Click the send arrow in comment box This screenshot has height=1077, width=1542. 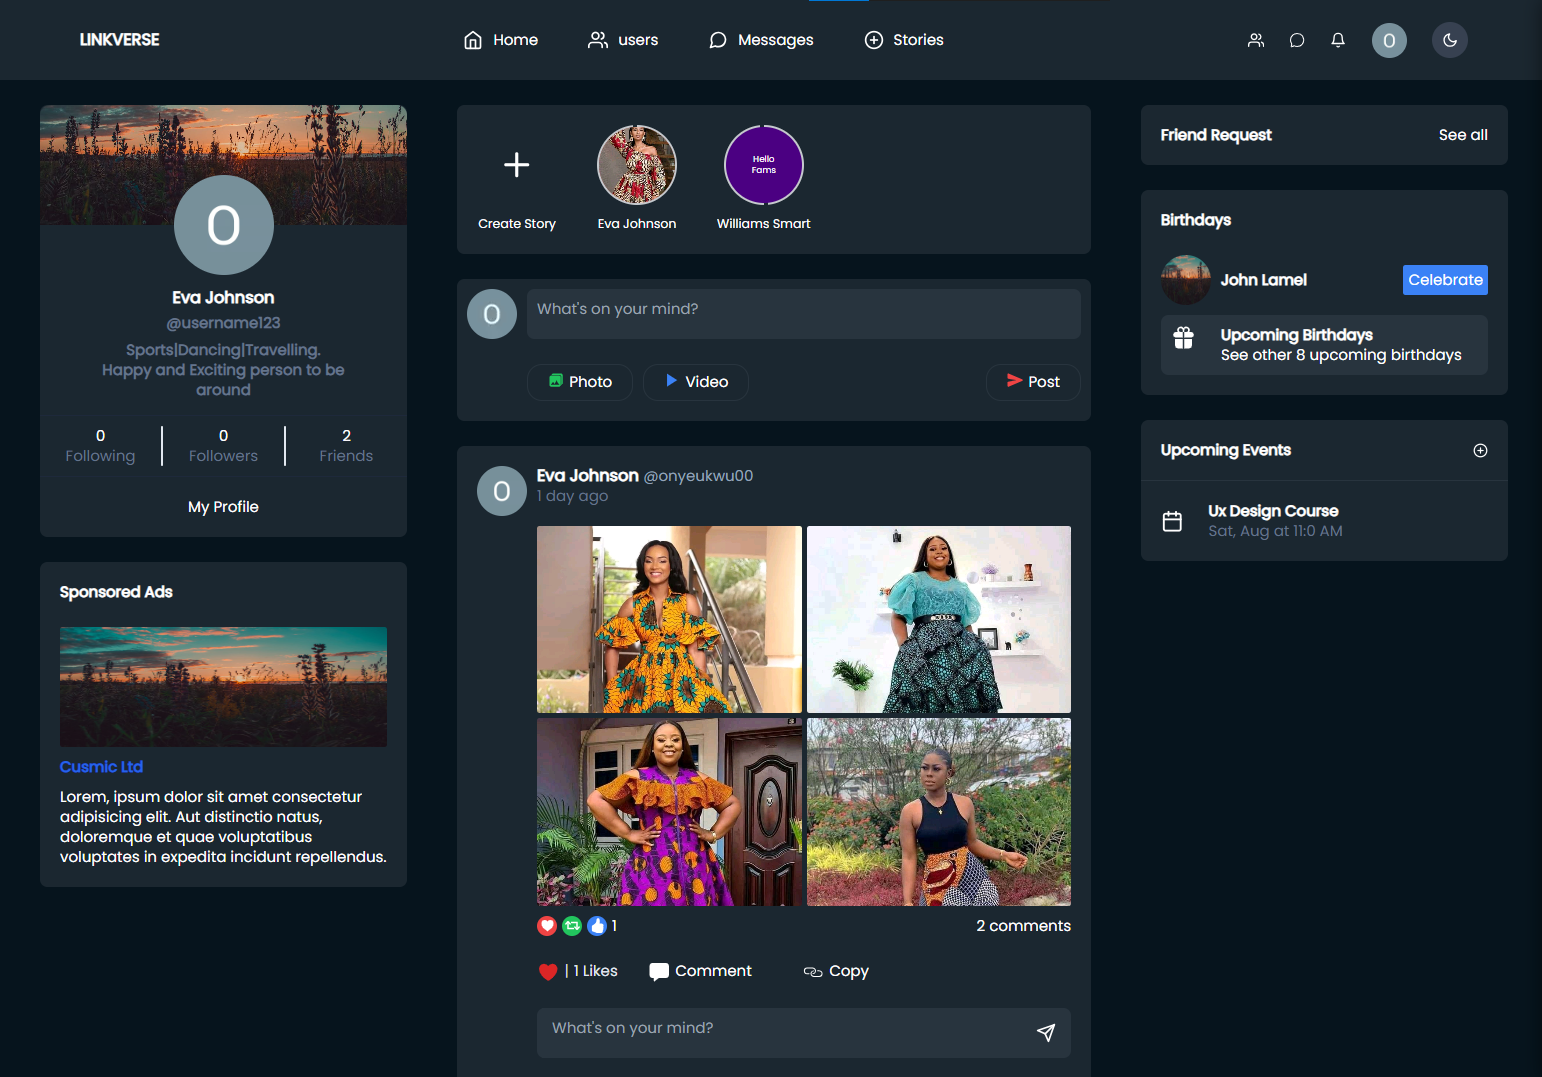click(x=1046, y=1032)
